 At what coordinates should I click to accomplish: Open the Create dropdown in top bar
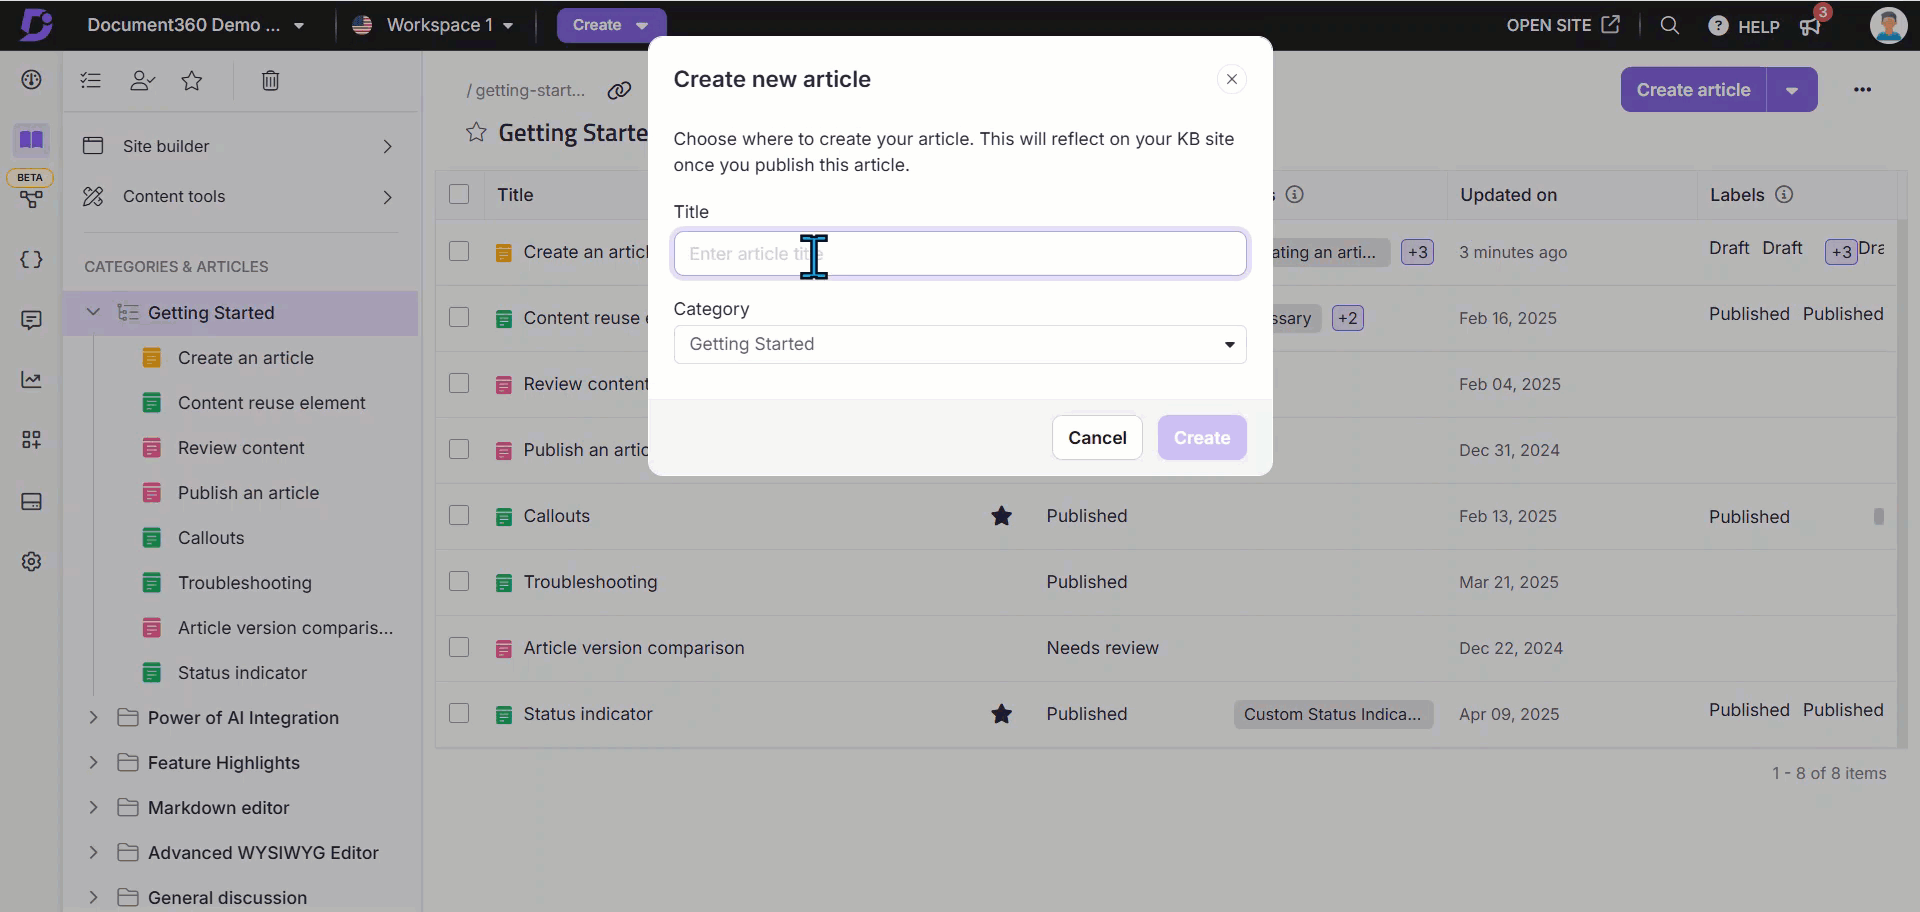coord(611,25)
